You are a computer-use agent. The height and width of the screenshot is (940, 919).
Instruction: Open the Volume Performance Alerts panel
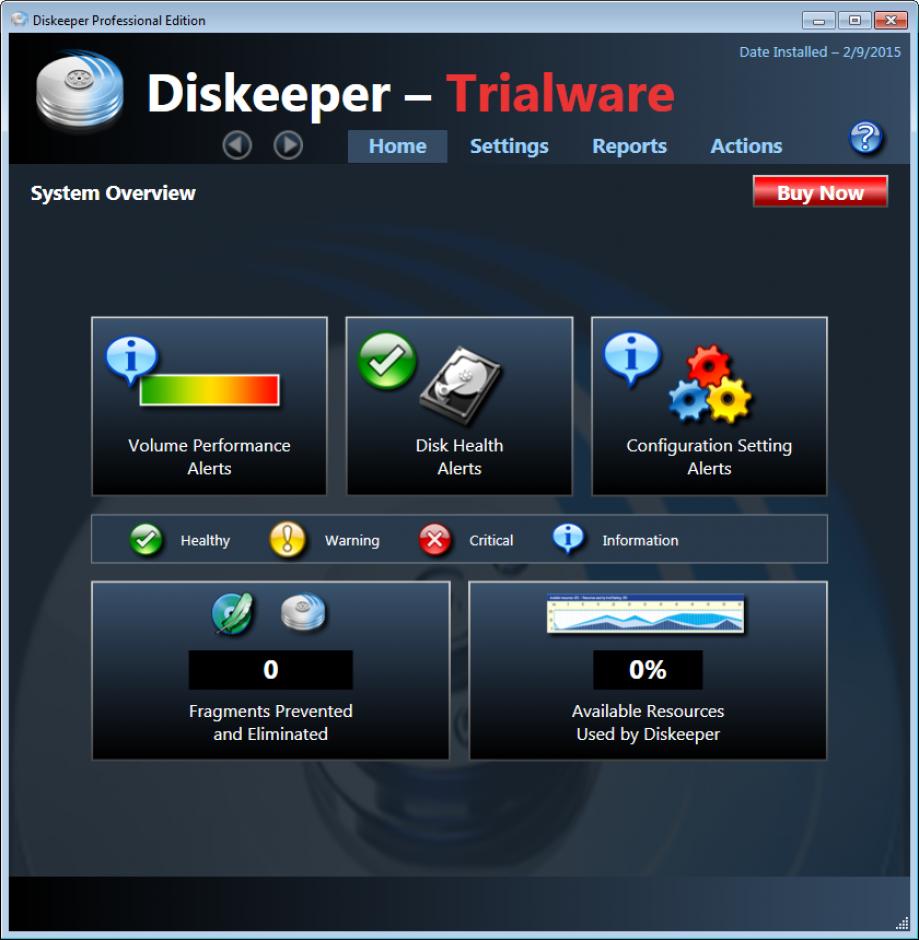point(209,406)
